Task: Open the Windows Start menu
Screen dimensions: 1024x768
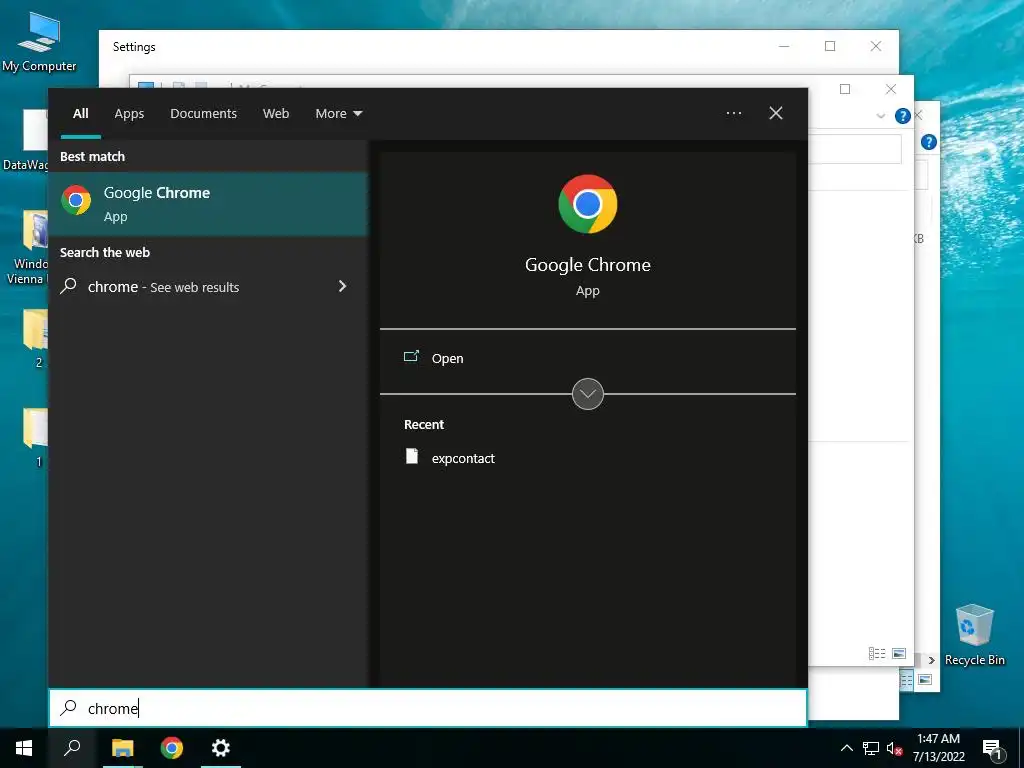Action: point(24,748)
